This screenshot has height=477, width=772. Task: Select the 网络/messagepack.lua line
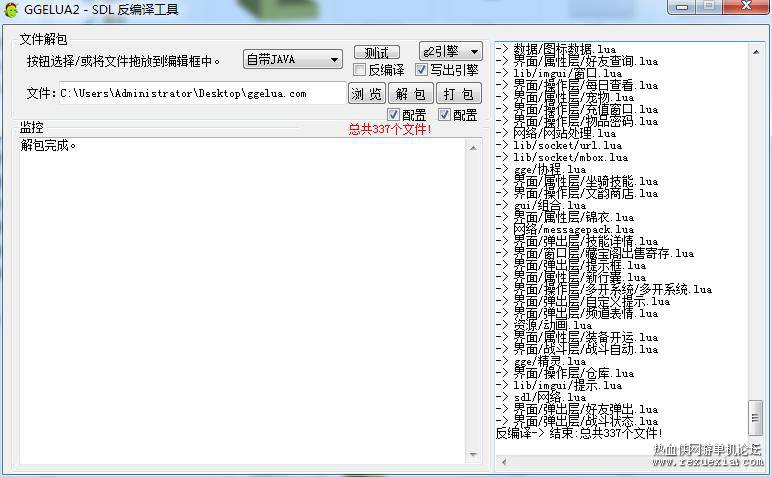(565, 229)
